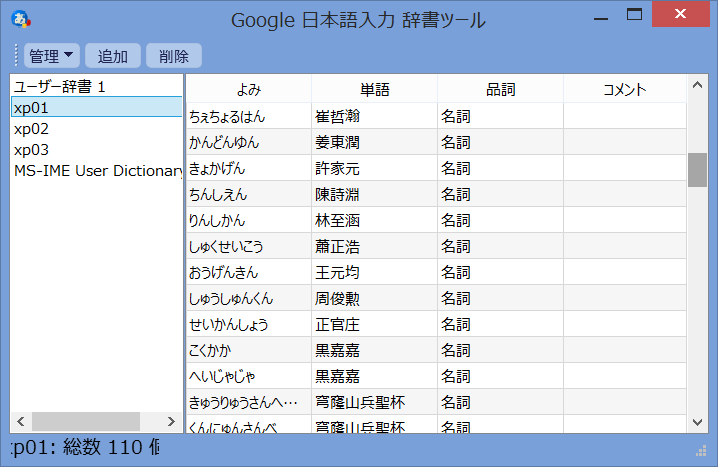718x467 pixels.
Task: Click the 削除 button
Action: [x=174, y=56]
